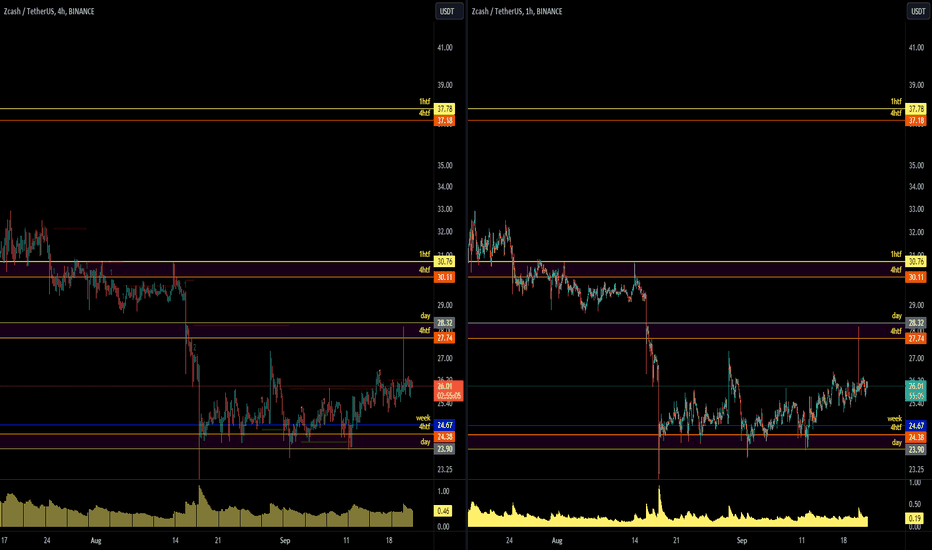Select the 37.78 yellow price label on 1h chart
The height and width of the screenshot is (550, 932).
click(x=916, y=109)
